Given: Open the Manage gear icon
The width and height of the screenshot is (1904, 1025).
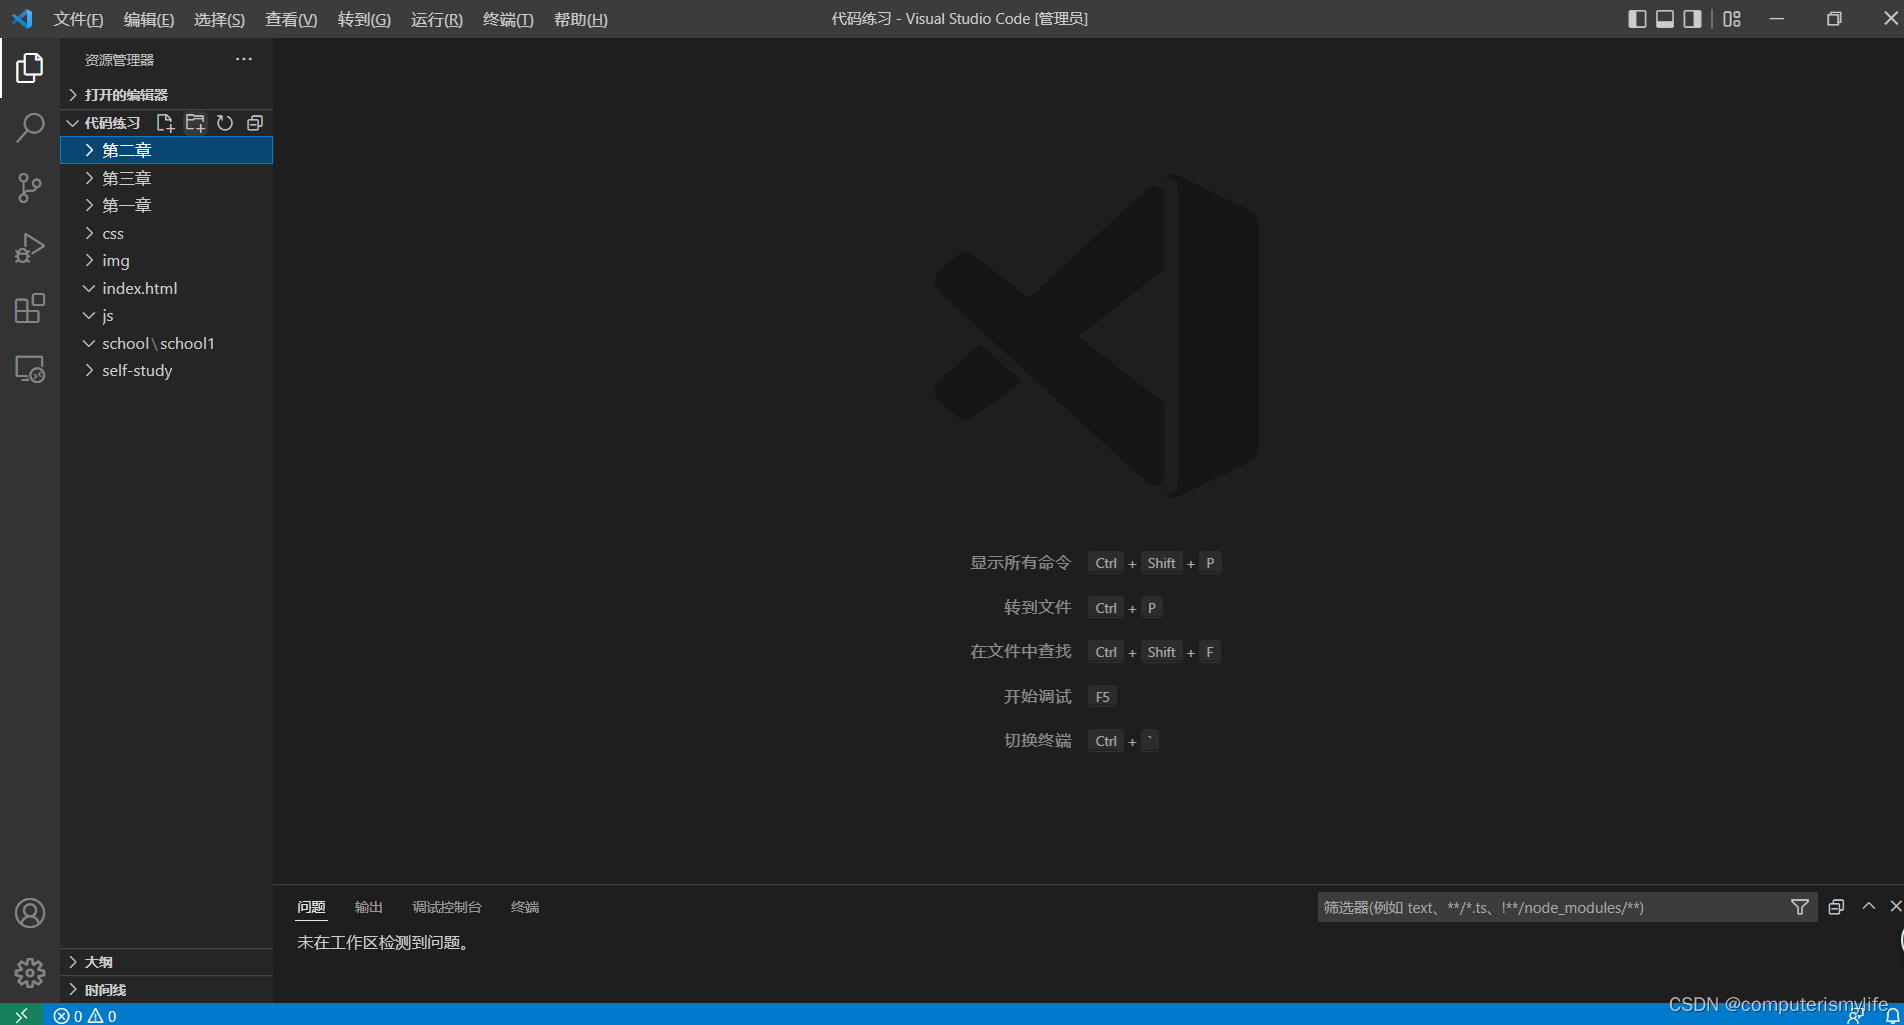Looking at the screenshot, I should (x=30, y=973).
